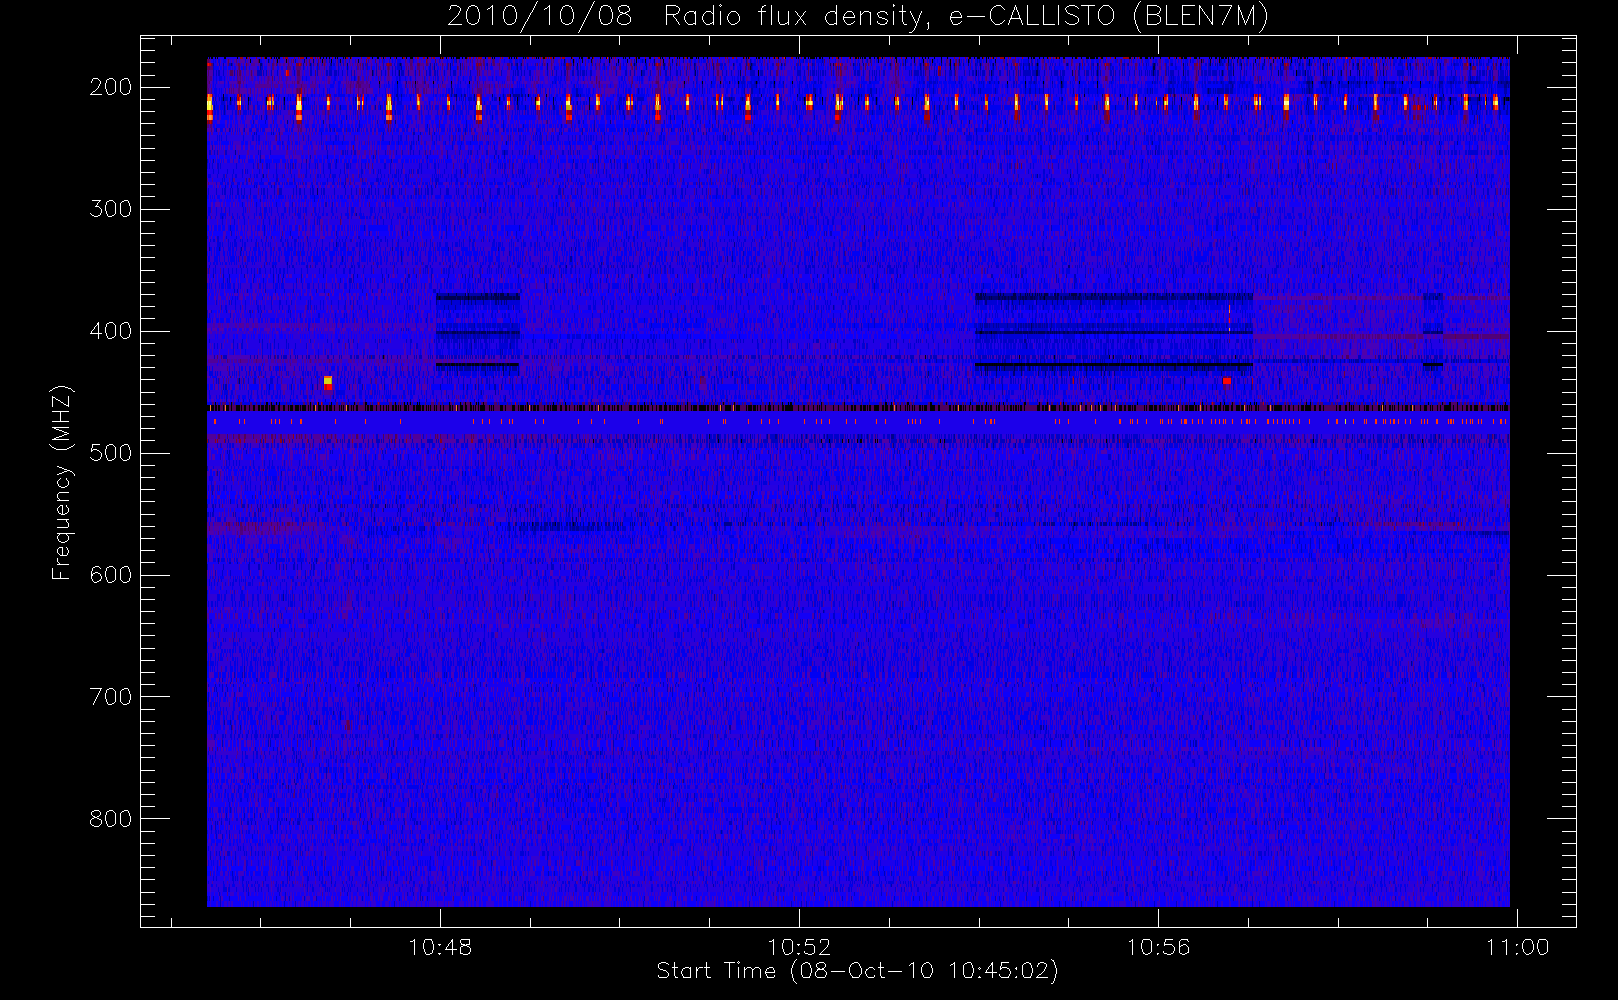Screen dimensions: 1618x1000
Task: Click the 300 frequency tick label
Action: [x=111, y=209]
